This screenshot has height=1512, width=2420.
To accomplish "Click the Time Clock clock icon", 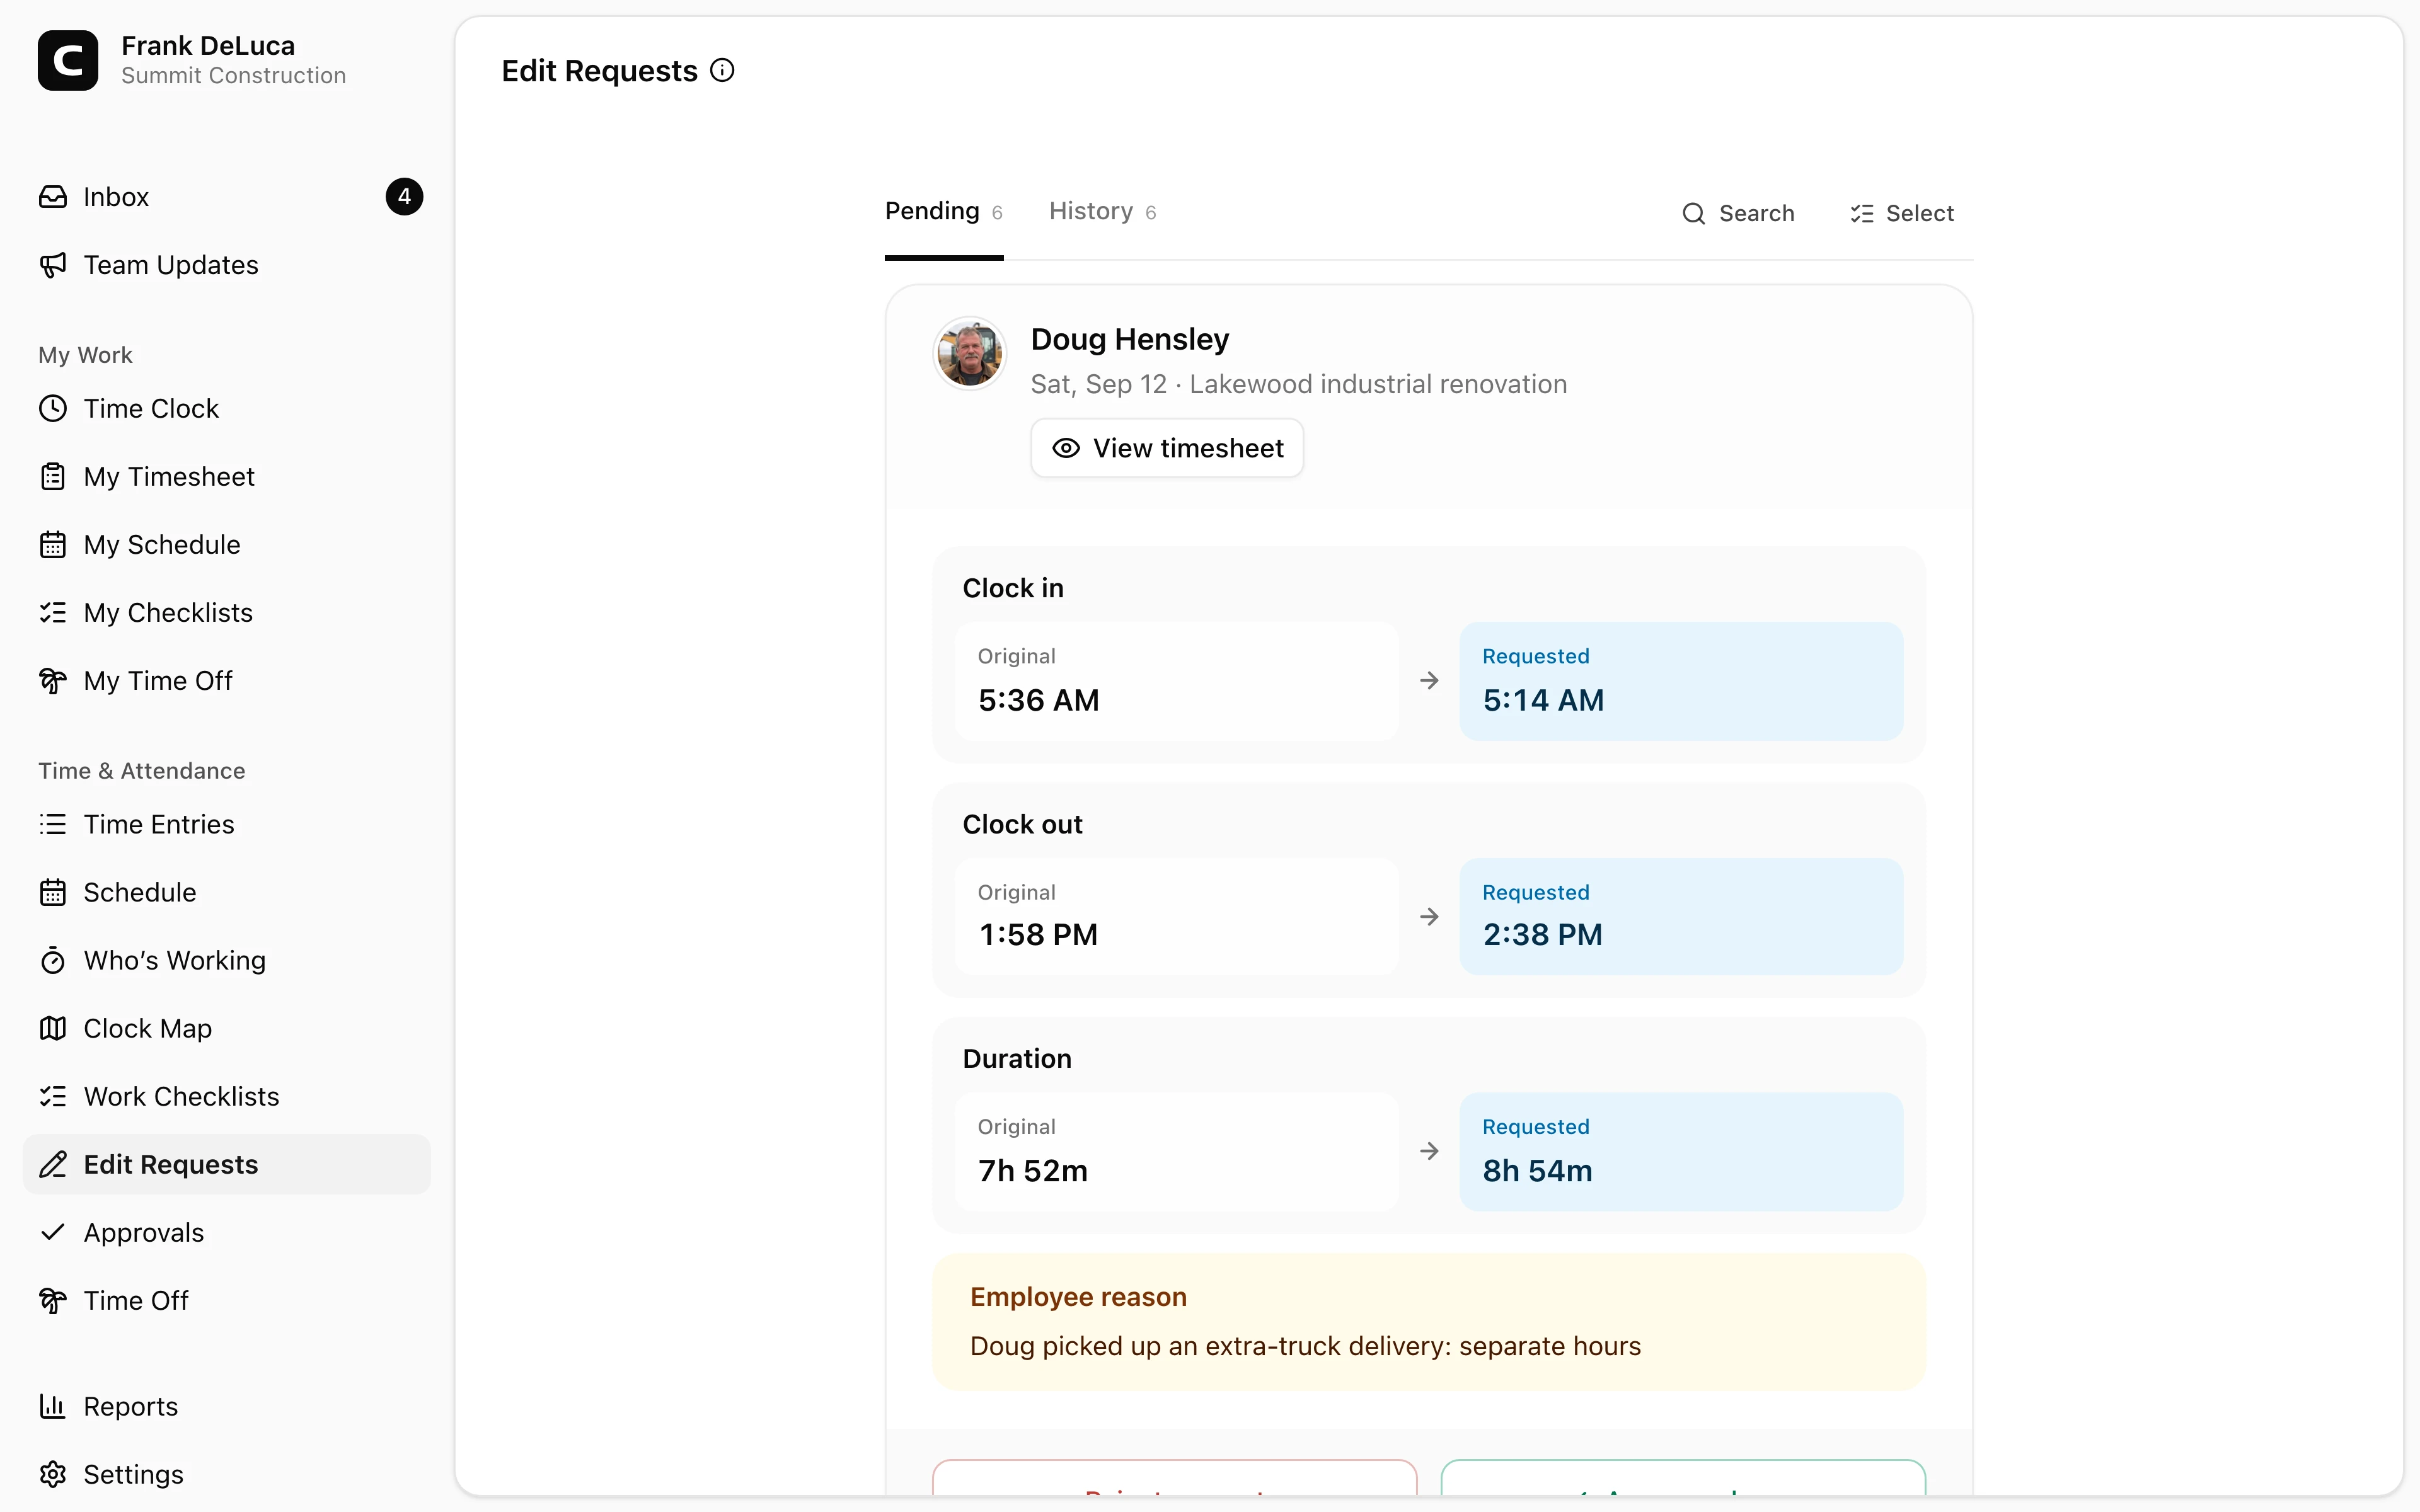I will point(53,409).
